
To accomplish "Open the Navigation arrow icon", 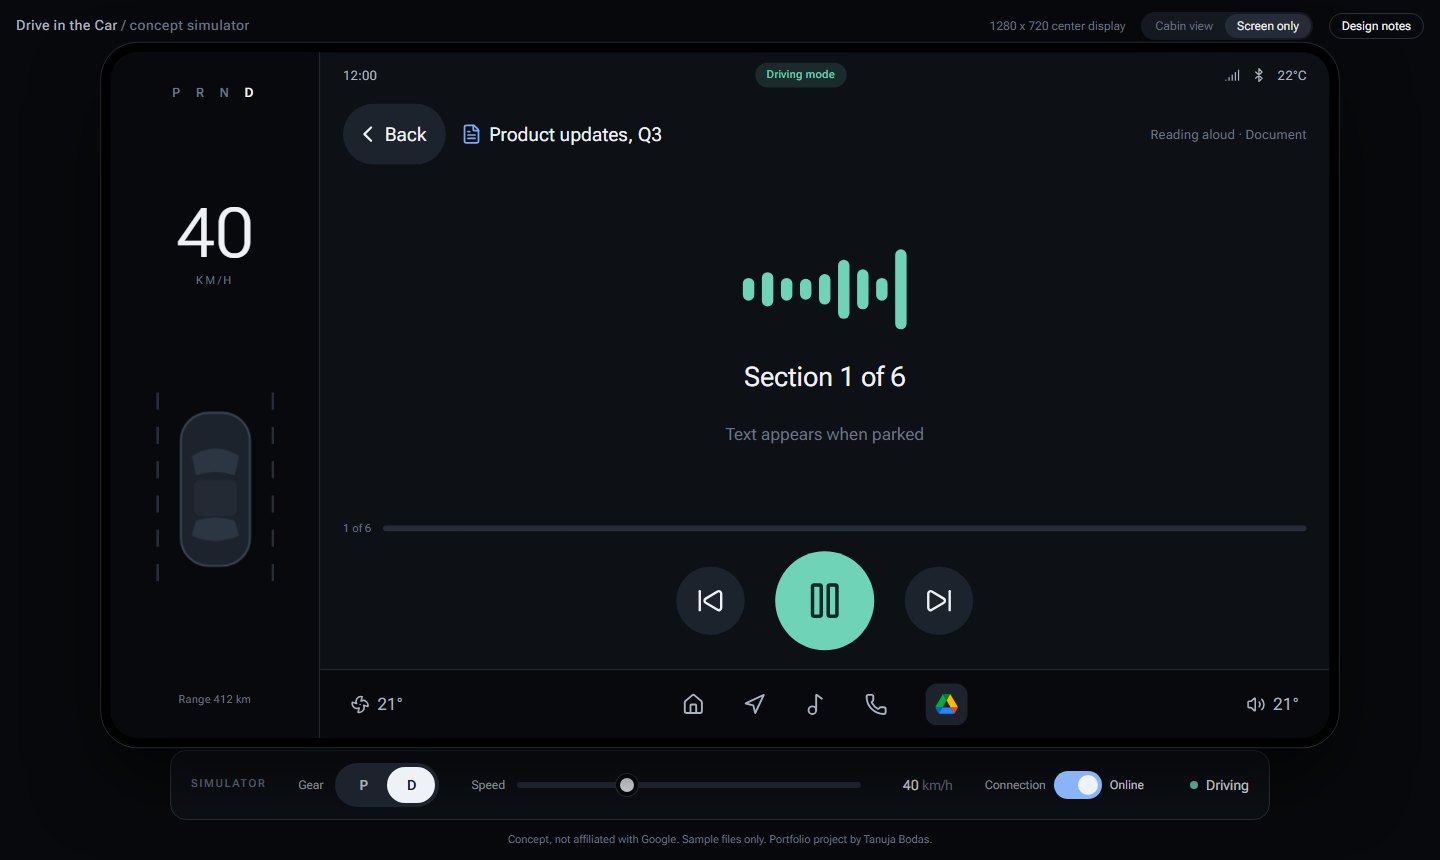I will pos(755,704).
